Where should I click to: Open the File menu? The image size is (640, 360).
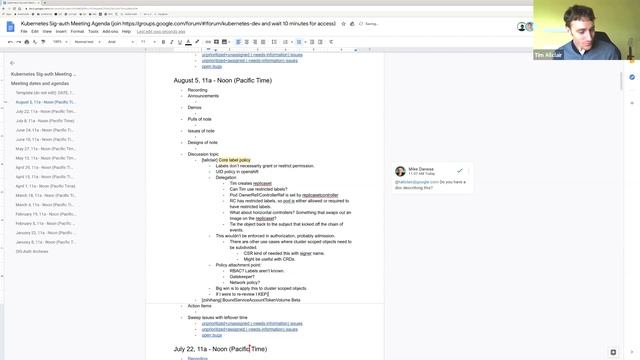[24, 31]
